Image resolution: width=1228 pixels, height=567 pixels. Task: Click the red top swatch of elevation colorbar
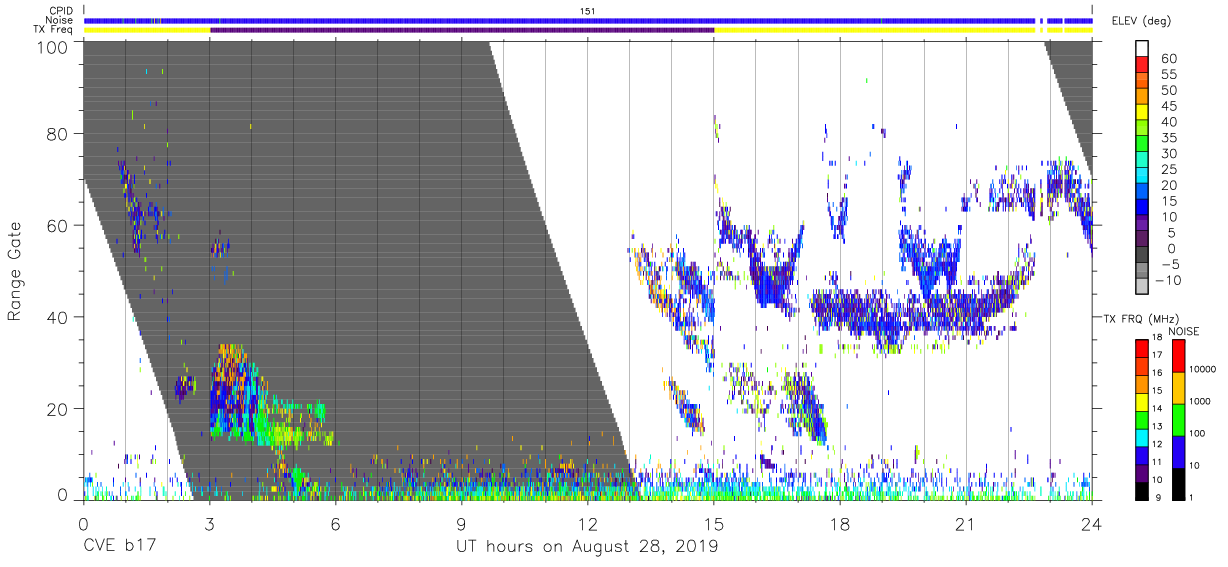(1144, 66)
